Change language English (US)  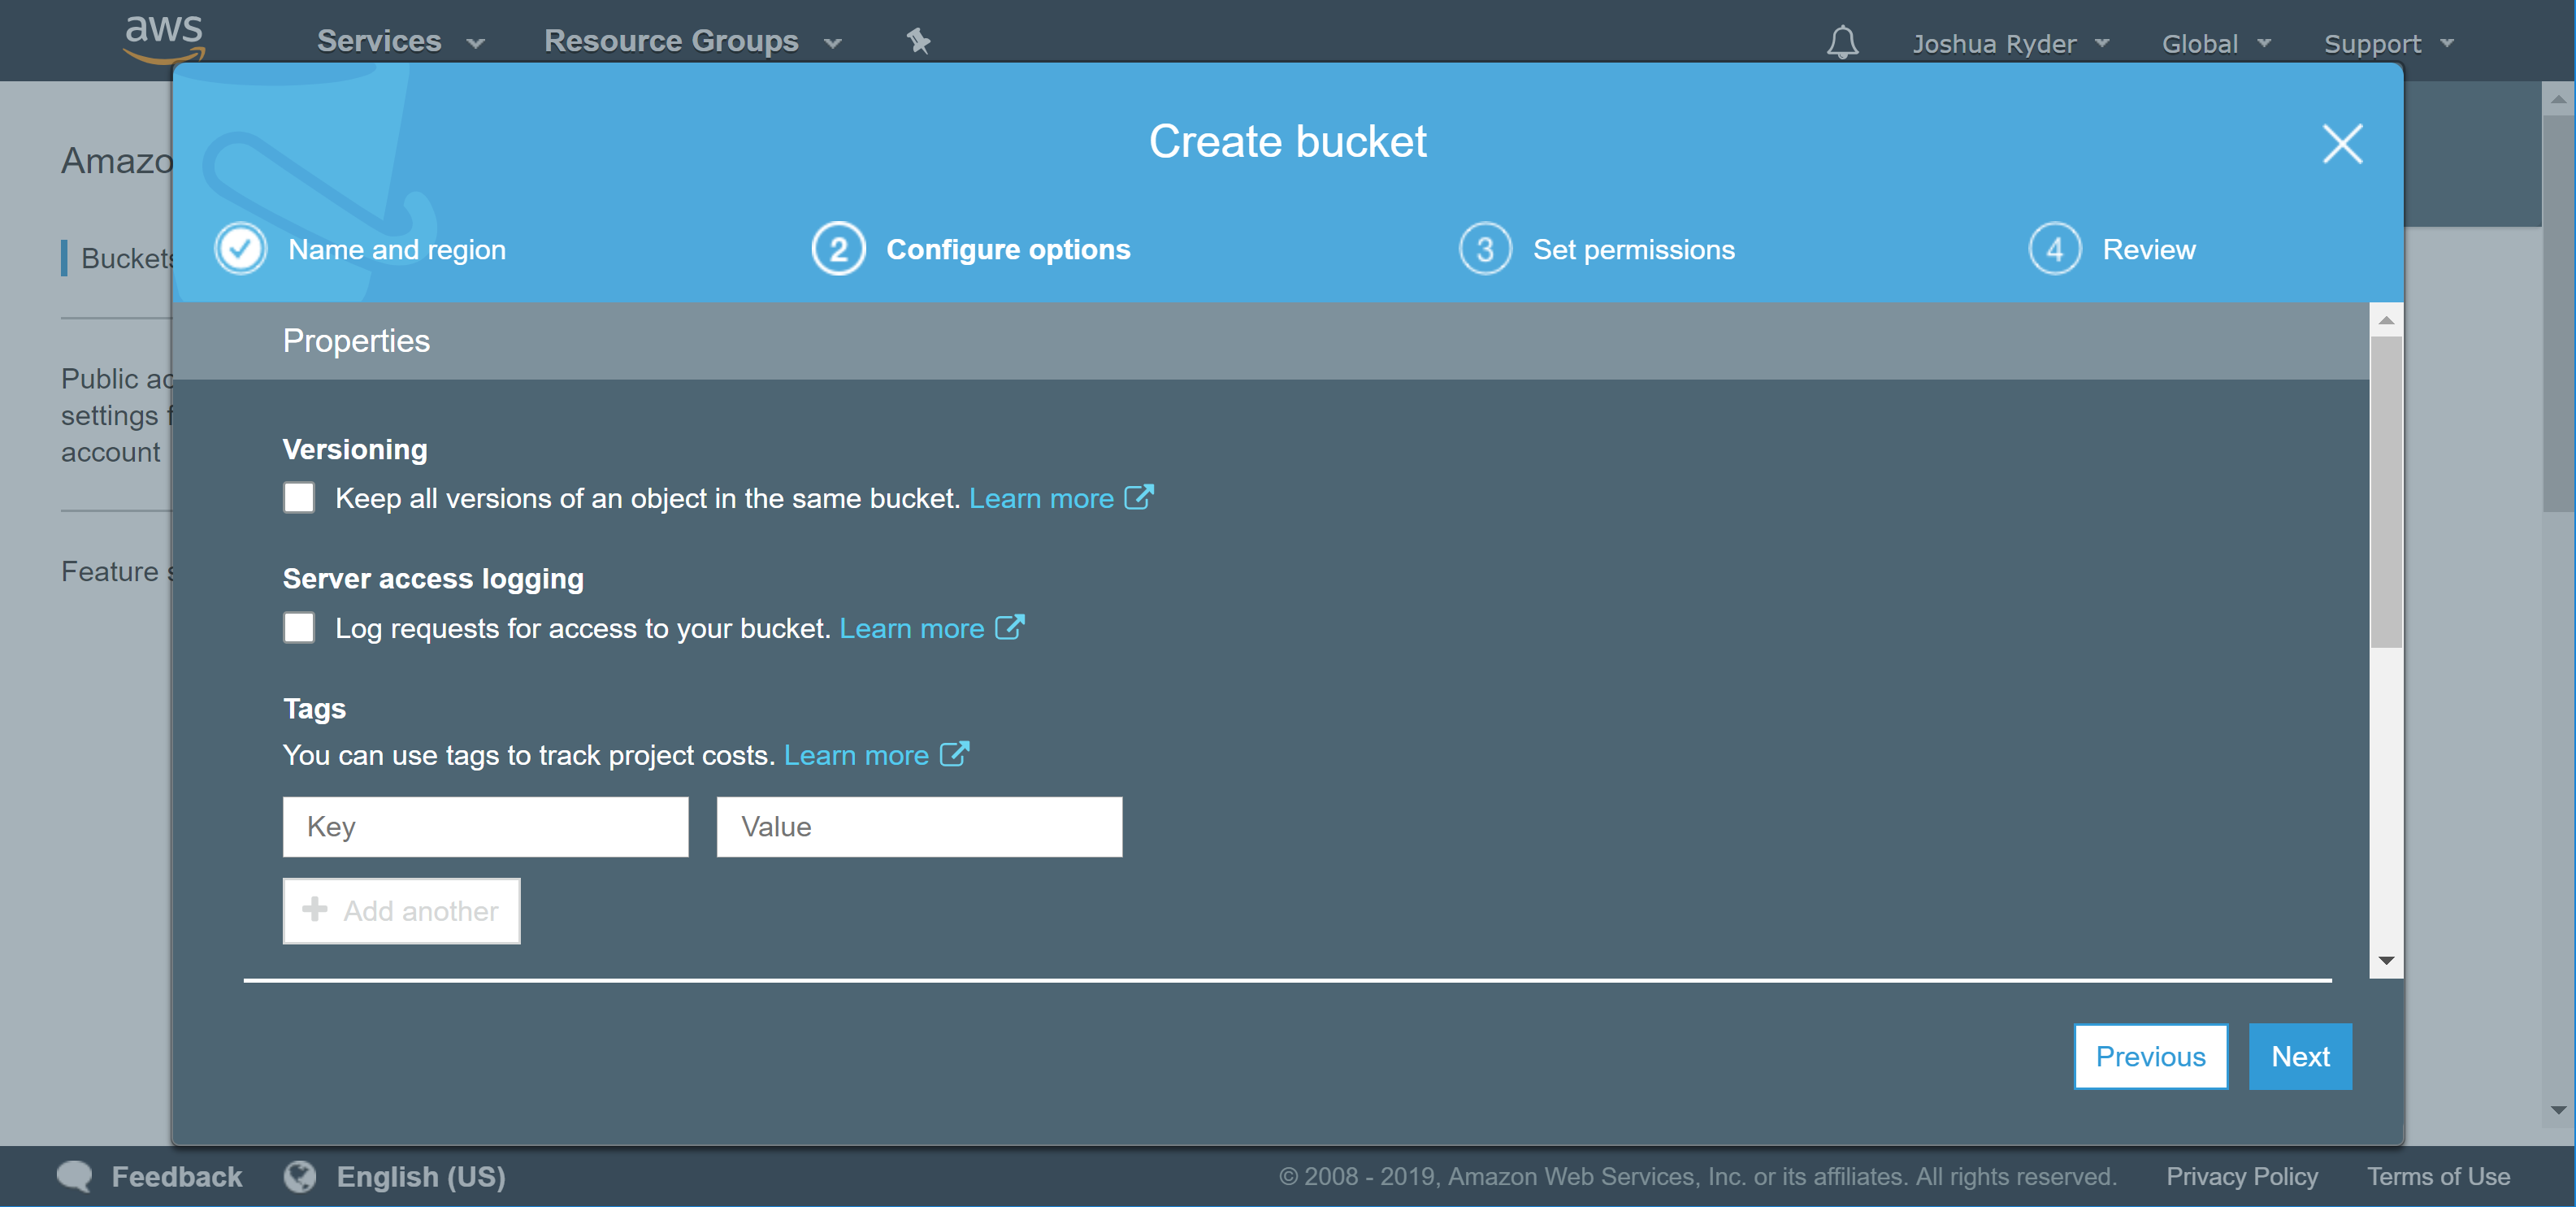click(420, 1176)
